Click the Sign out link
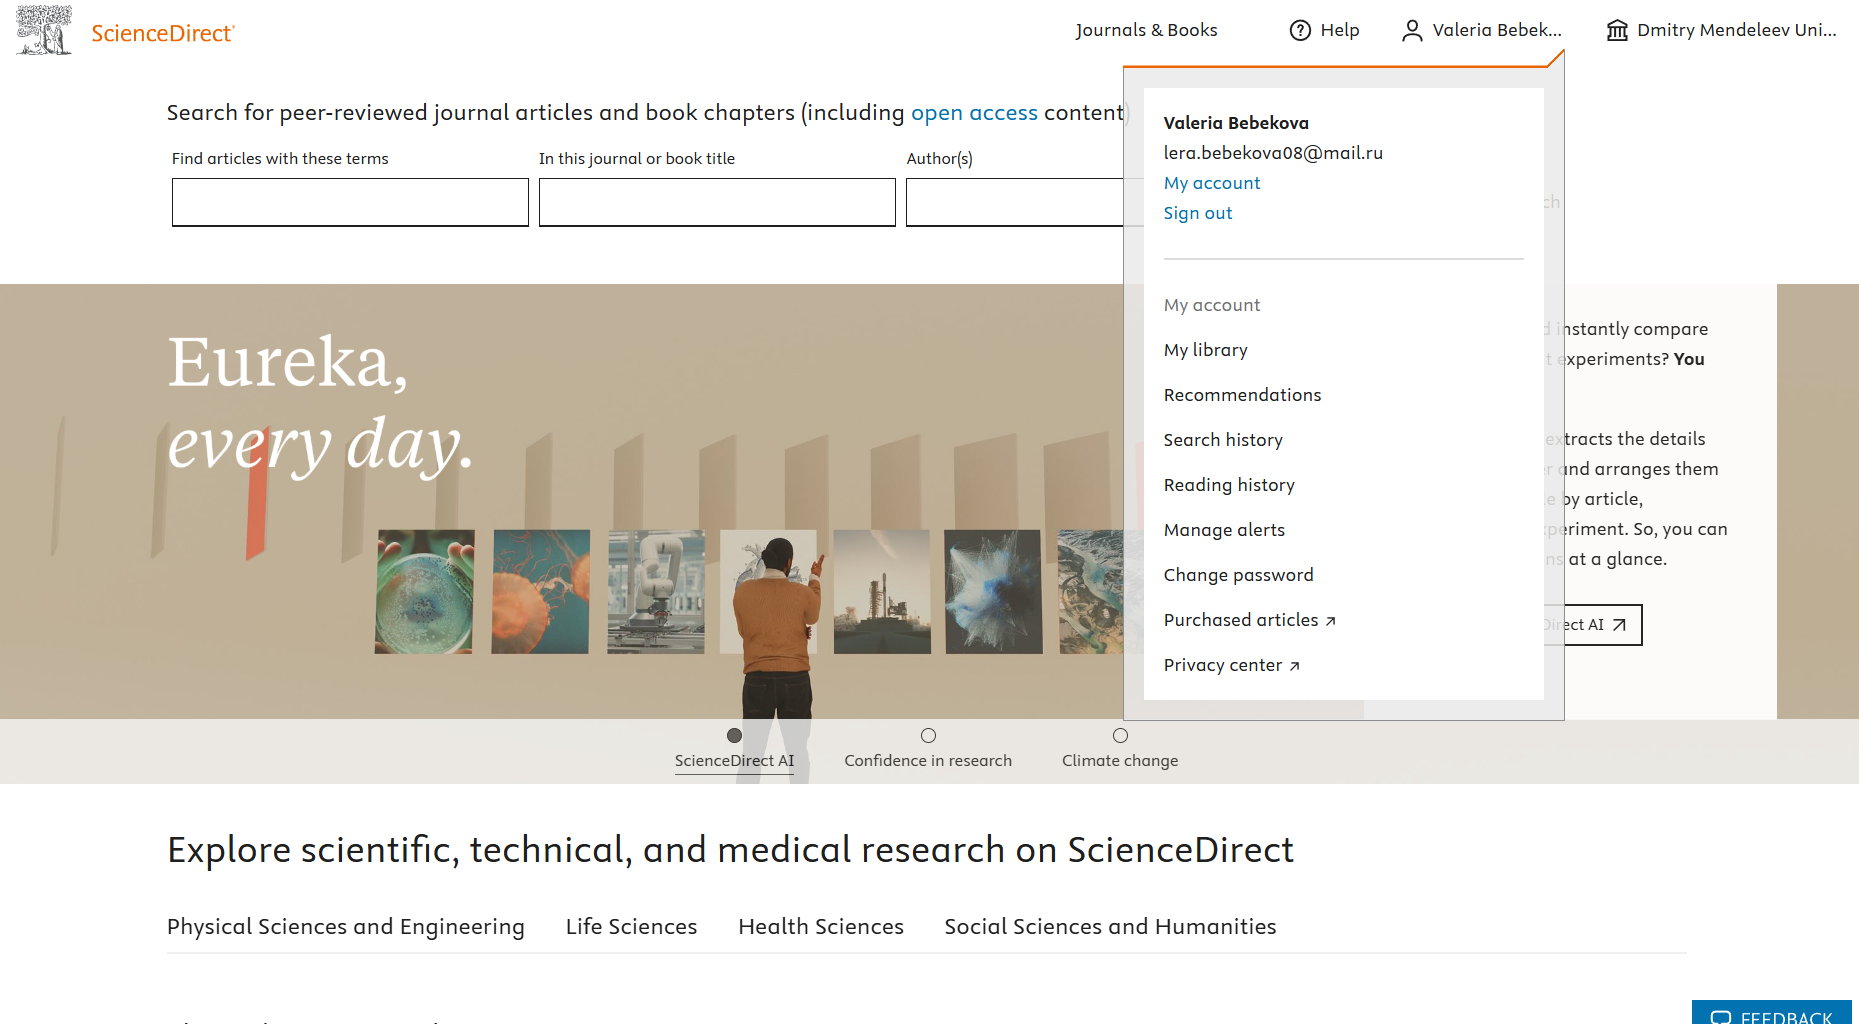 point(1197,213)
